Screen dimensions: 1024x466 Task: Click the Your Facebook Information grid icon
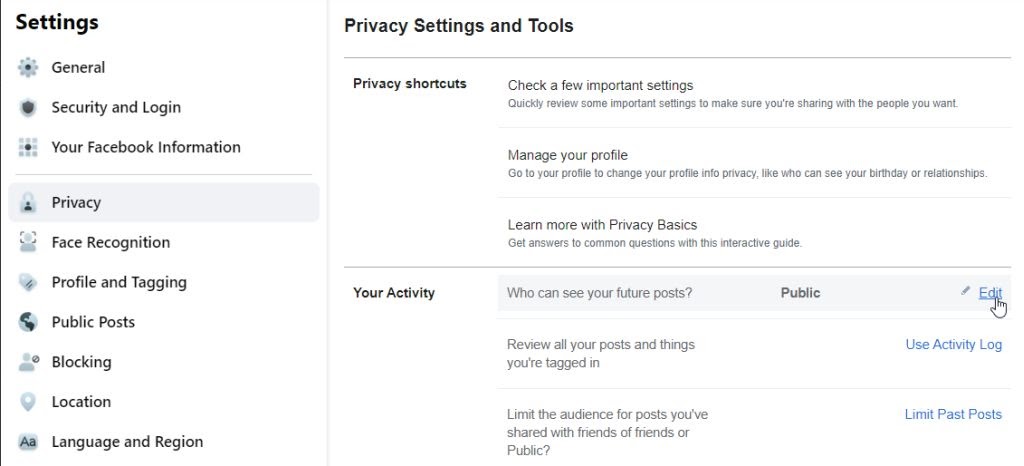point(28,148)
